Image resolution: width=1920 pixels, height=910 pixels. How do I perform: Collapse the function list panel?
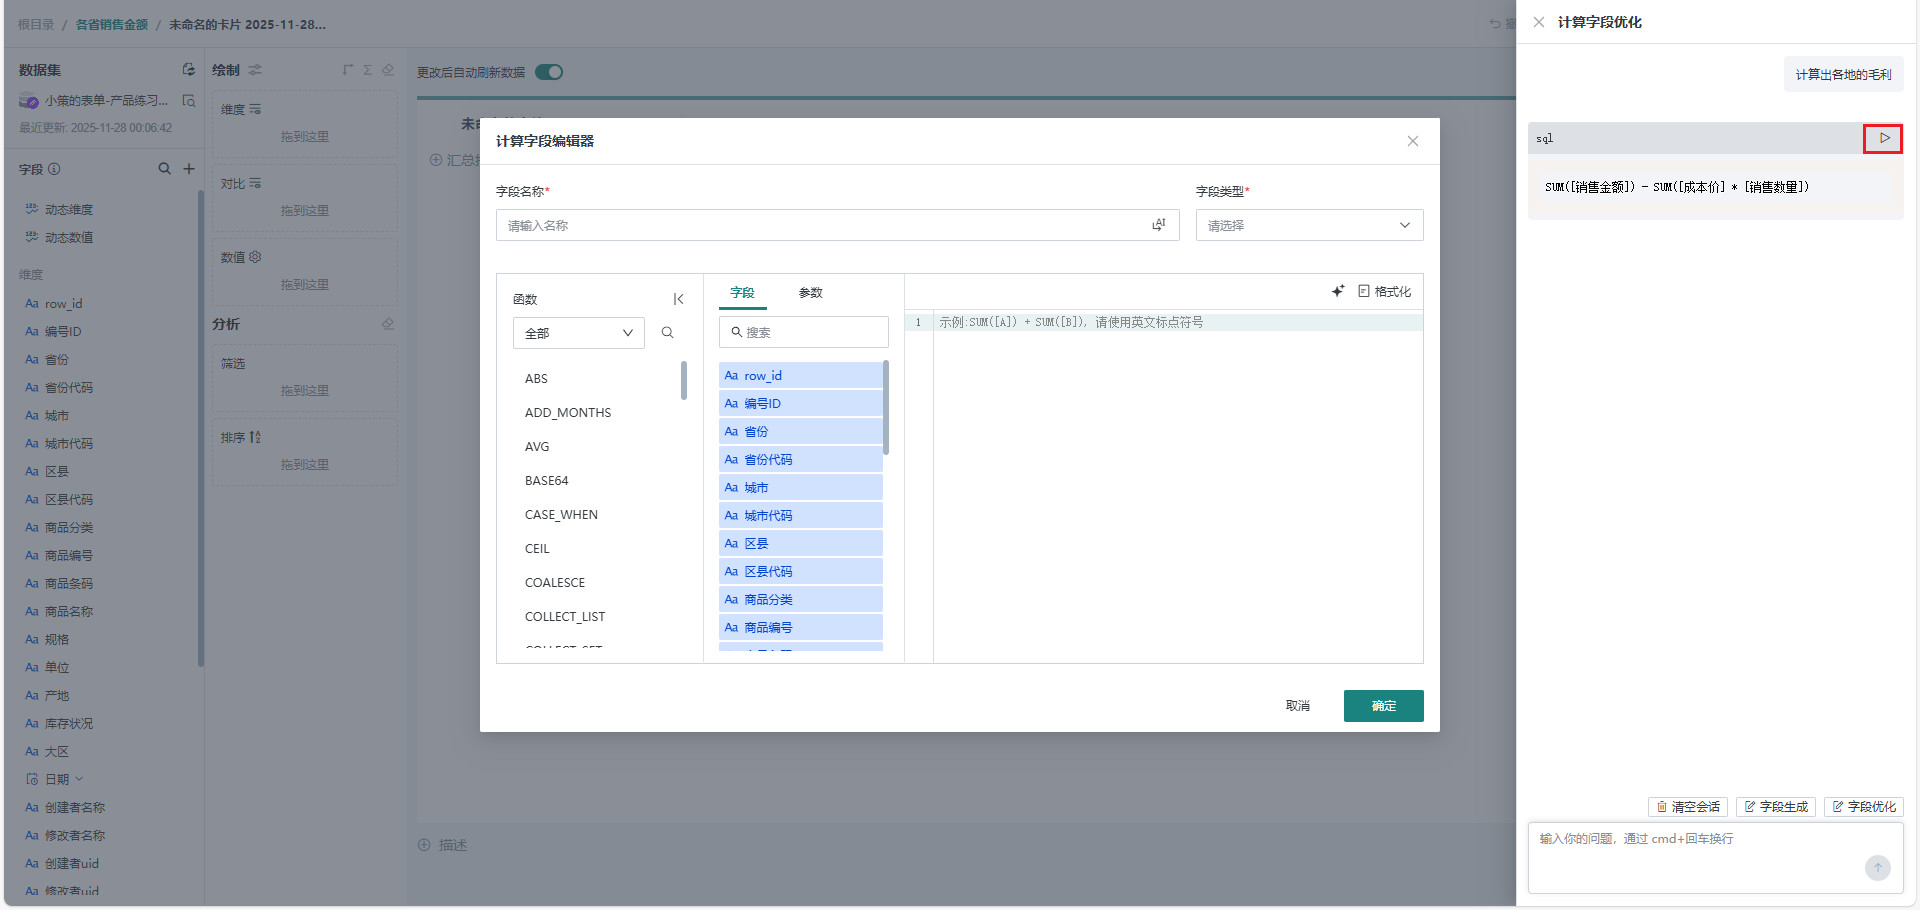[x=678, y=299]
